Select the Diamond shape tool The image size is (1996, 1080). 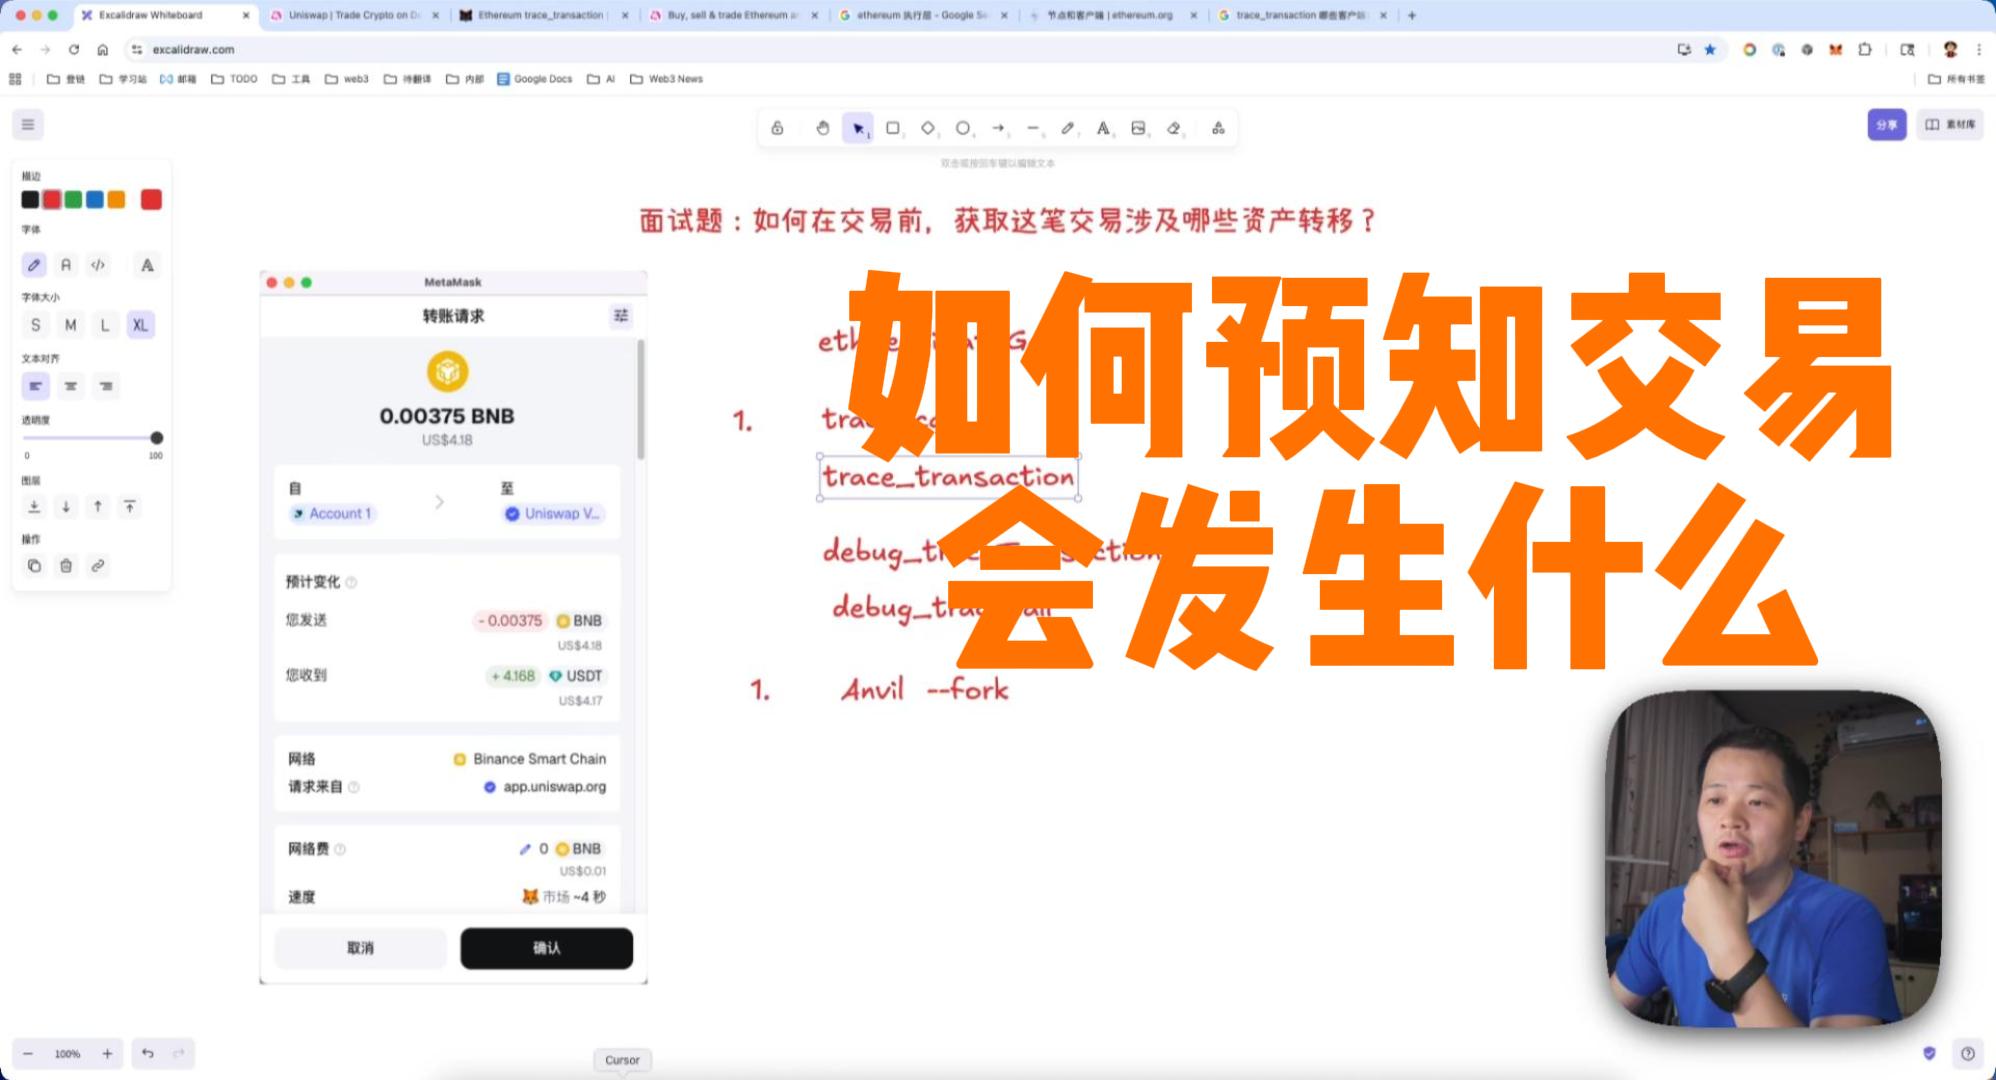click(928, 128)
